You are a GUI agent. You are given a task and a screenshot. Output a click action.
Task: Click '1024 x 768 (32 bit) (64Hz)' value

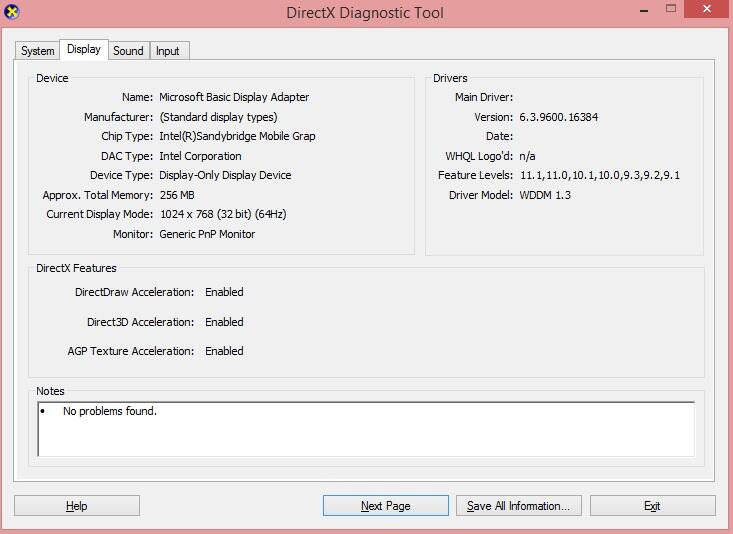click(x=223, y=214)
